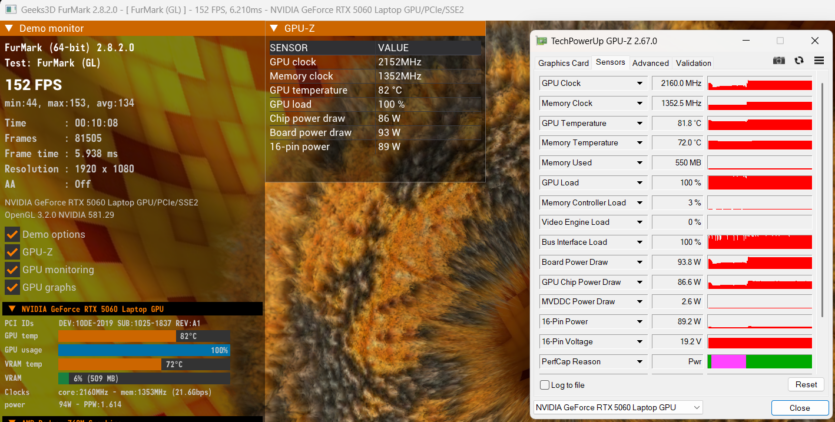The image size is (835, 422).
Task: Click the GPU-Z refresh icon
Action: coord(799,62)
